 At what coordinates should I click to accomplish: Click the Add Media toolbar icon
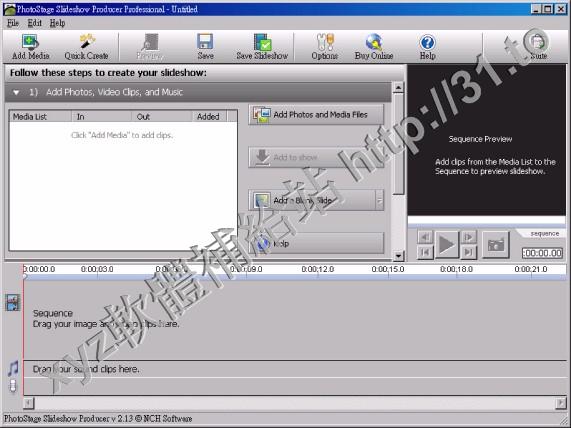(31, 47)
